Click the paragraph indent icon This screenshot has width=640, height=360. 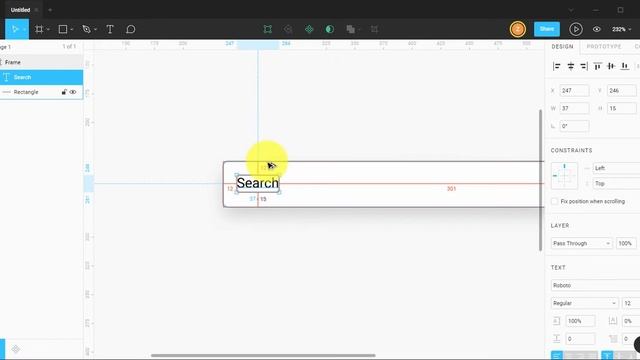click(x=613, y=338)
